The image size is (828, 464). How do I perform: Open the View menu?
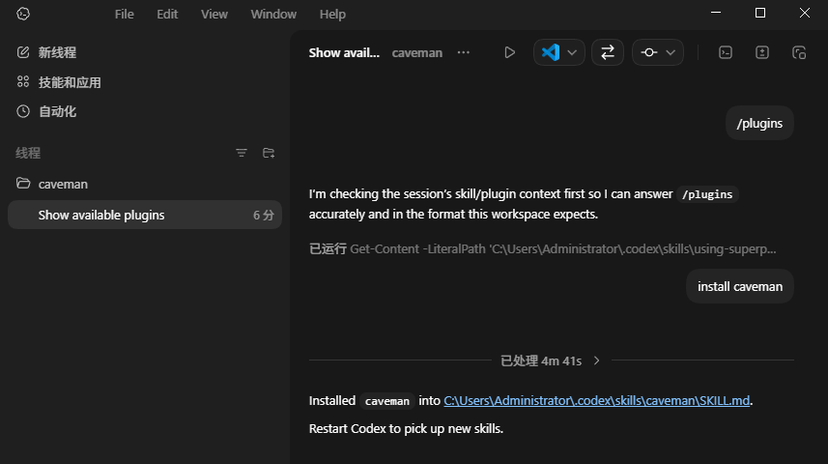tap(214, 14)
